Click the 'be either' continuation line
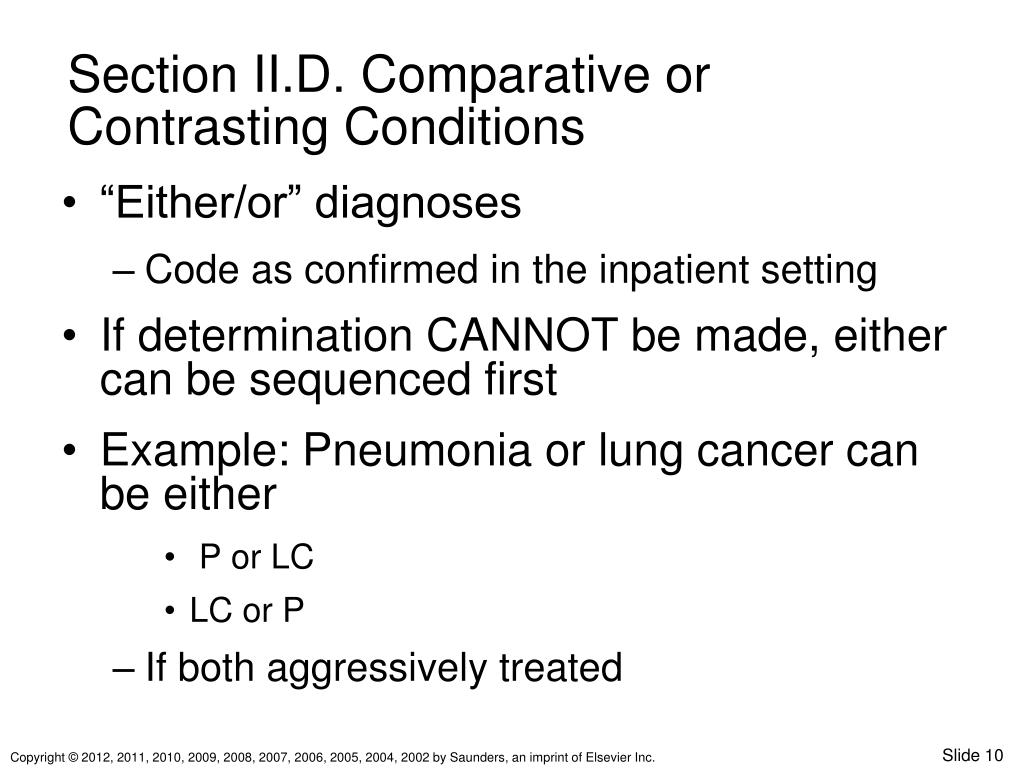The height and width of the screenshot is (768, 1024). click(188, 494)
